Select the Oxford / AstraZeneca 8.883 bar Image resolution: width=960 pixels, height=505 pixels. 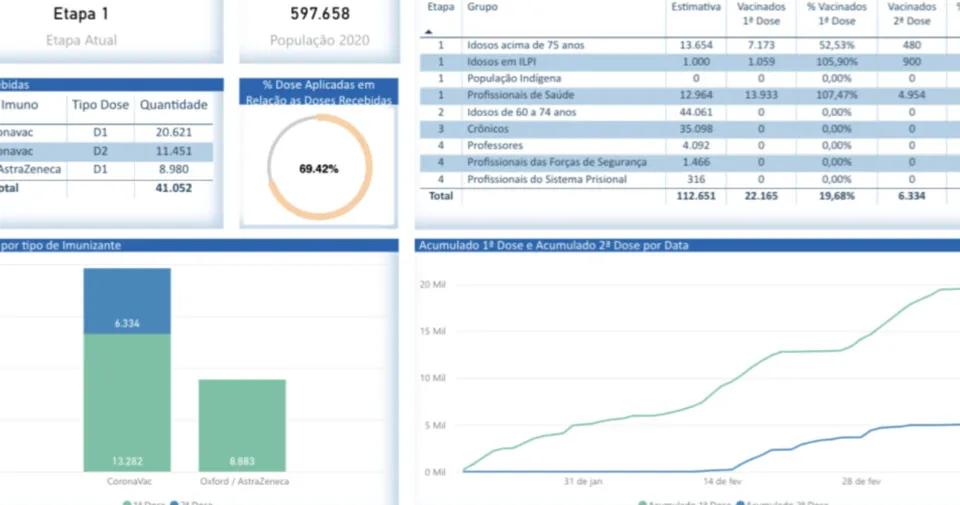(242, 425)
